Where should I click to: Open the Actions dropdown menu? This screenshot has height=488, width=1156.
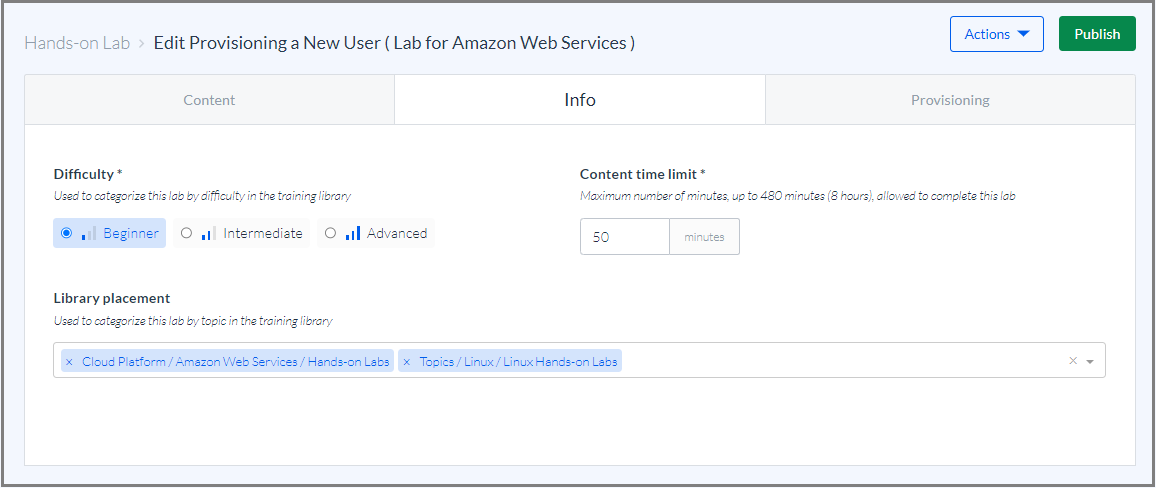997,34
